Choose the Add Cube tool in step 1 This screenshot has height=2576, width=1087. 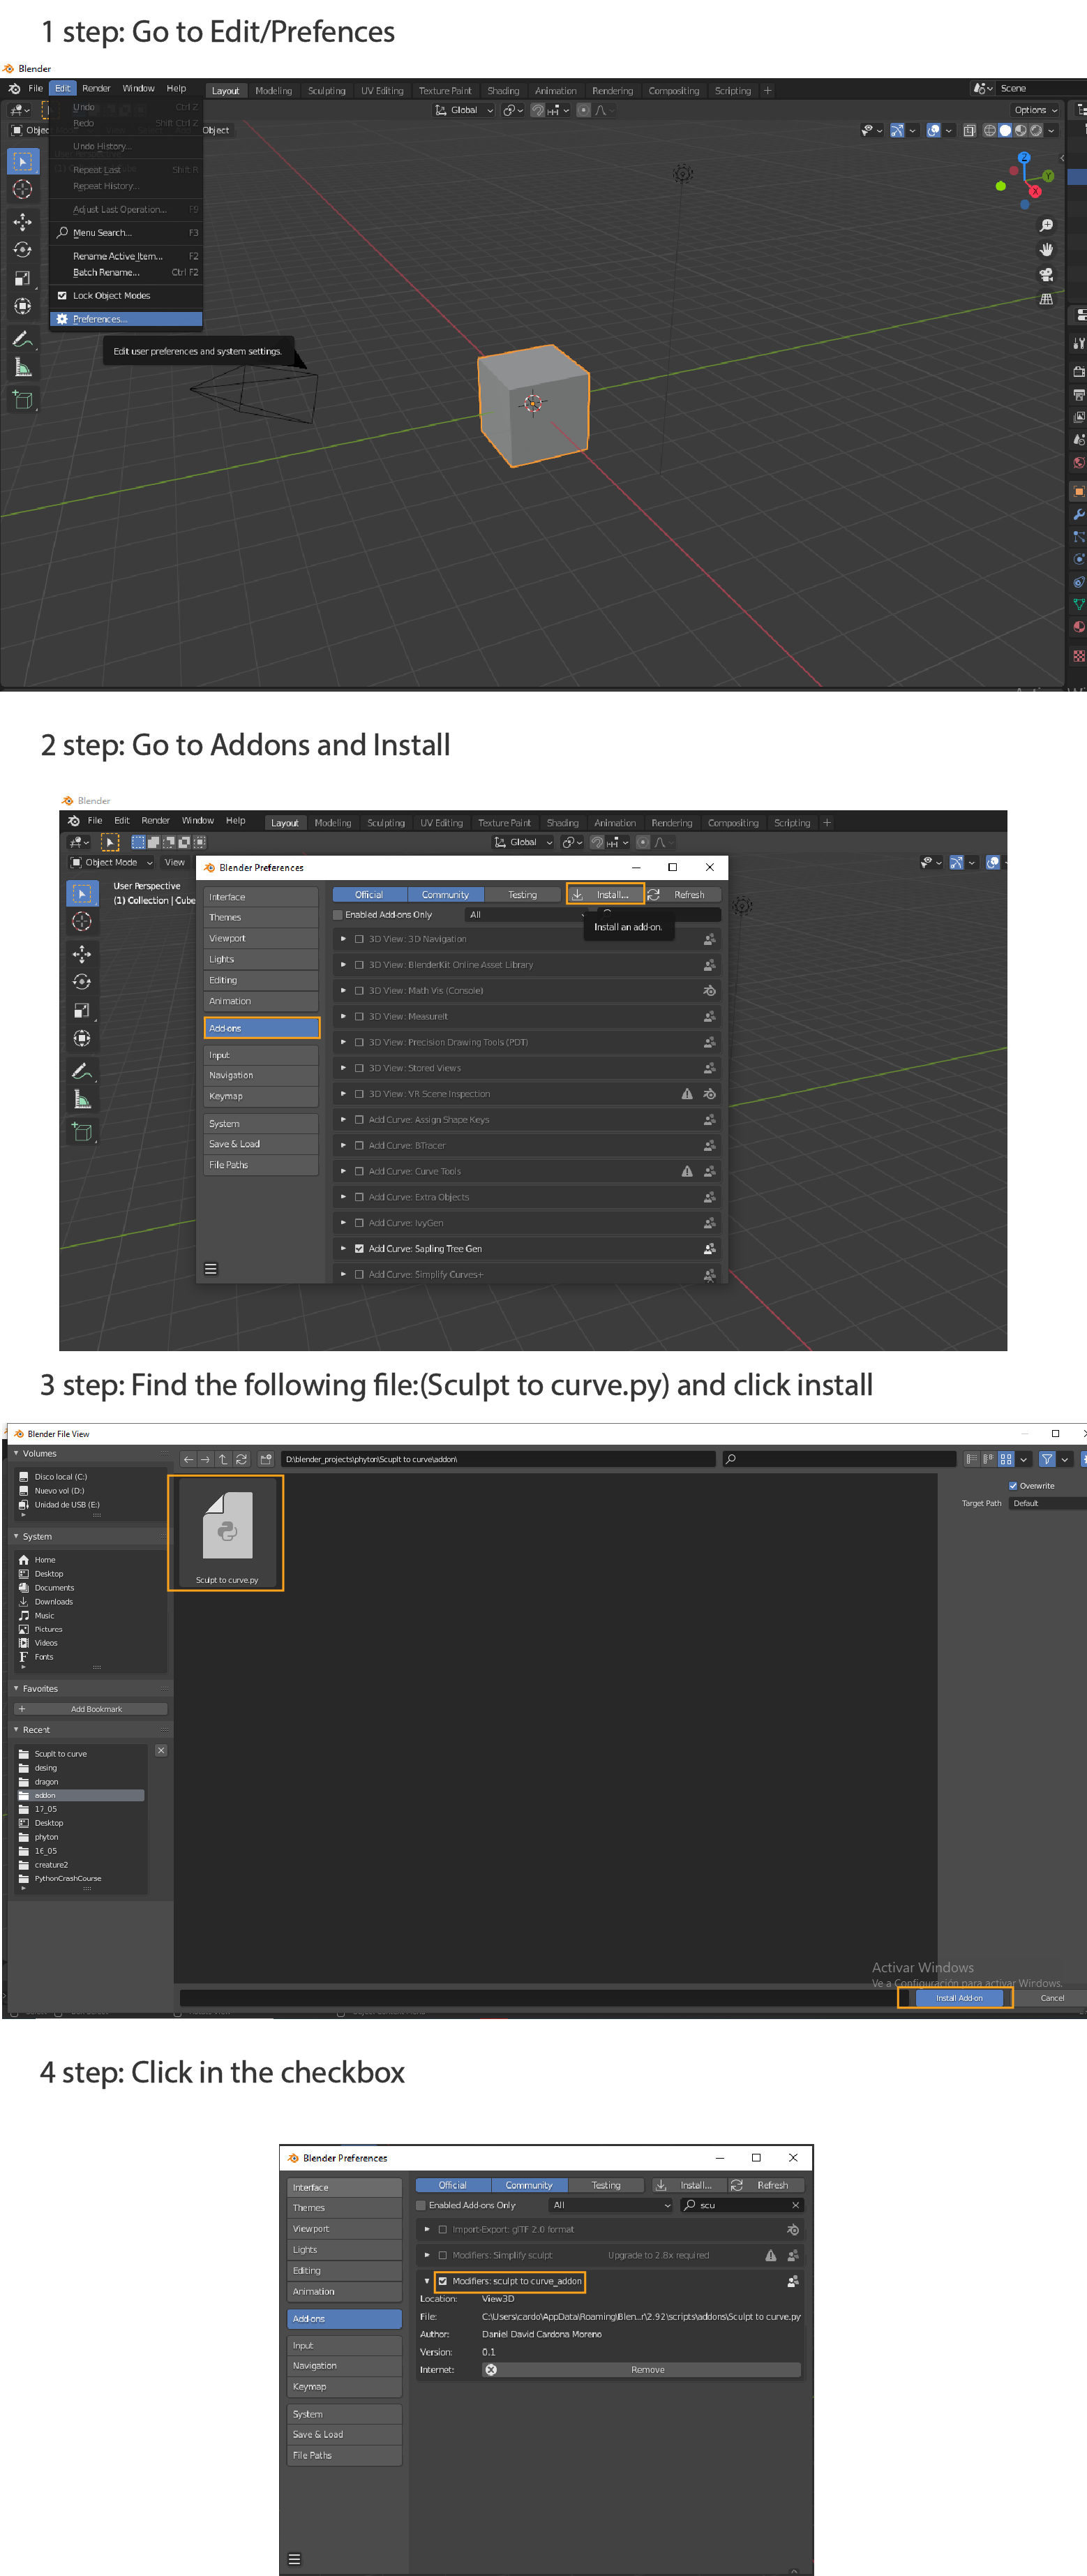(23, 400)
